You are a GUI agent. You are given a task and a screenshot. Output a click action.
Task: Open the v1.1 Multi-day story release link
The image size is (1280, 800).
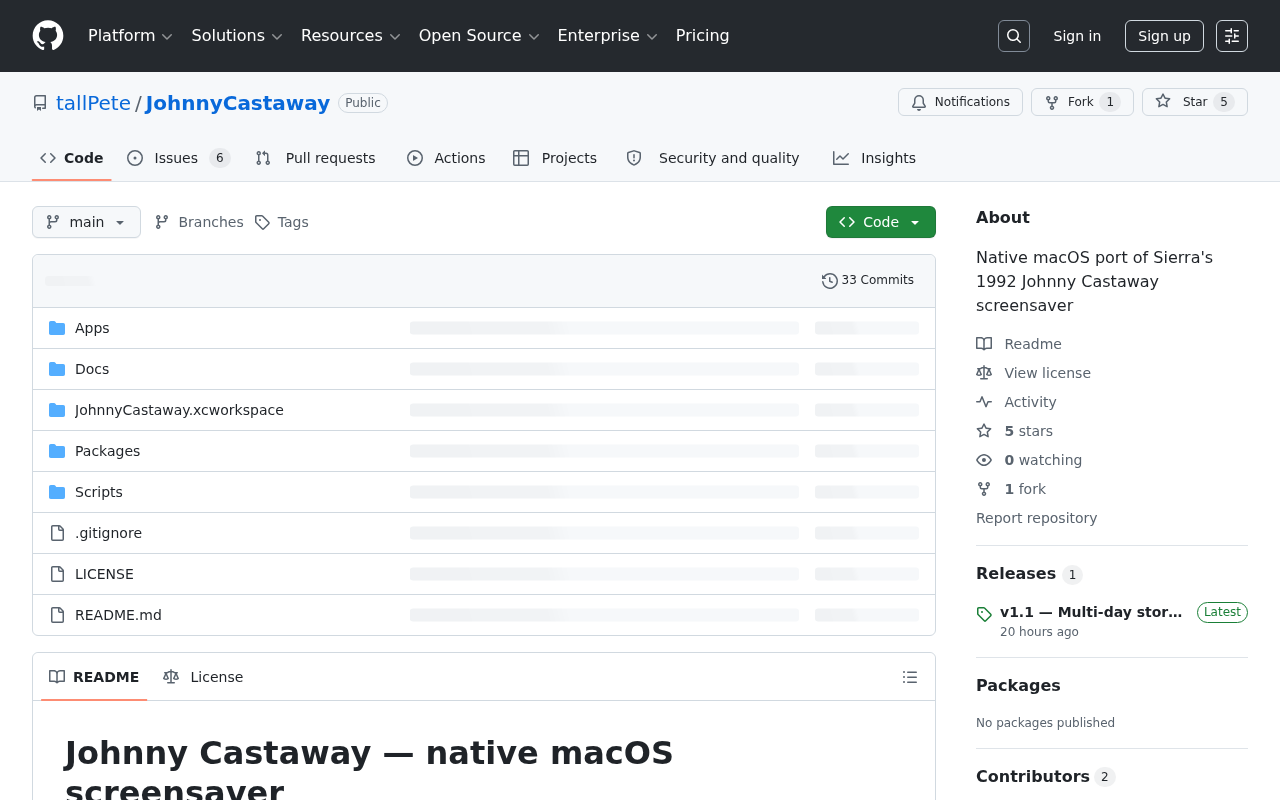pyautogui.click(x=1091, y=612)
